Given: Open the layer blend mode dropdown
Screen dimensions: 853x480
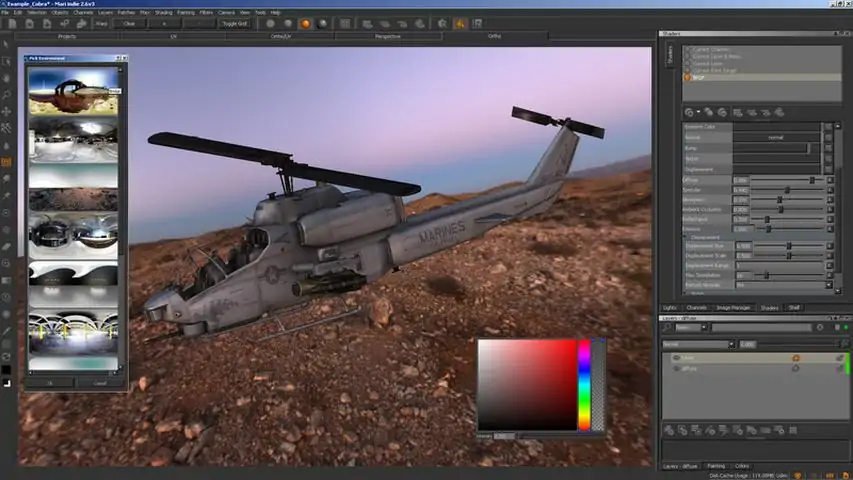Looking at the screenshot, I should click(x=697, y=344).
